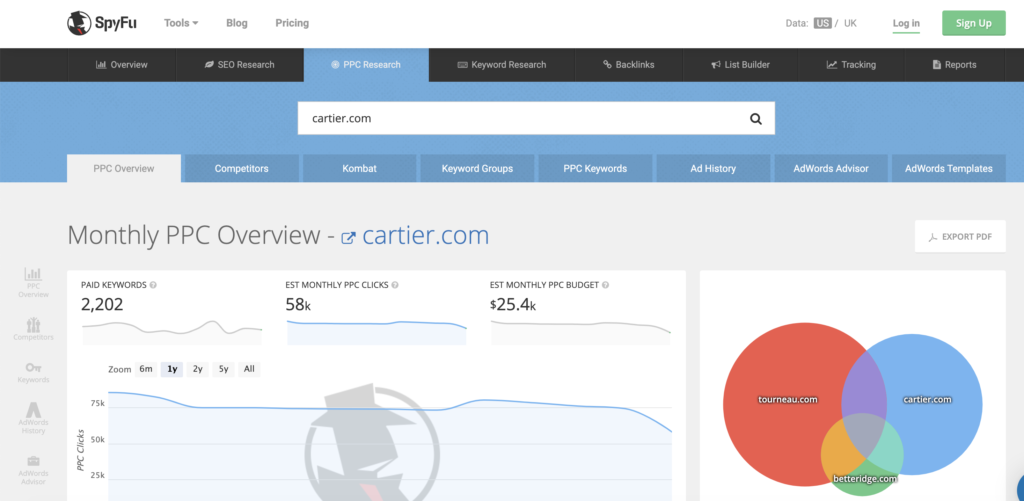Open the Tracking nav tab
The image size is (1024, 501).
(x=851, y=65)
